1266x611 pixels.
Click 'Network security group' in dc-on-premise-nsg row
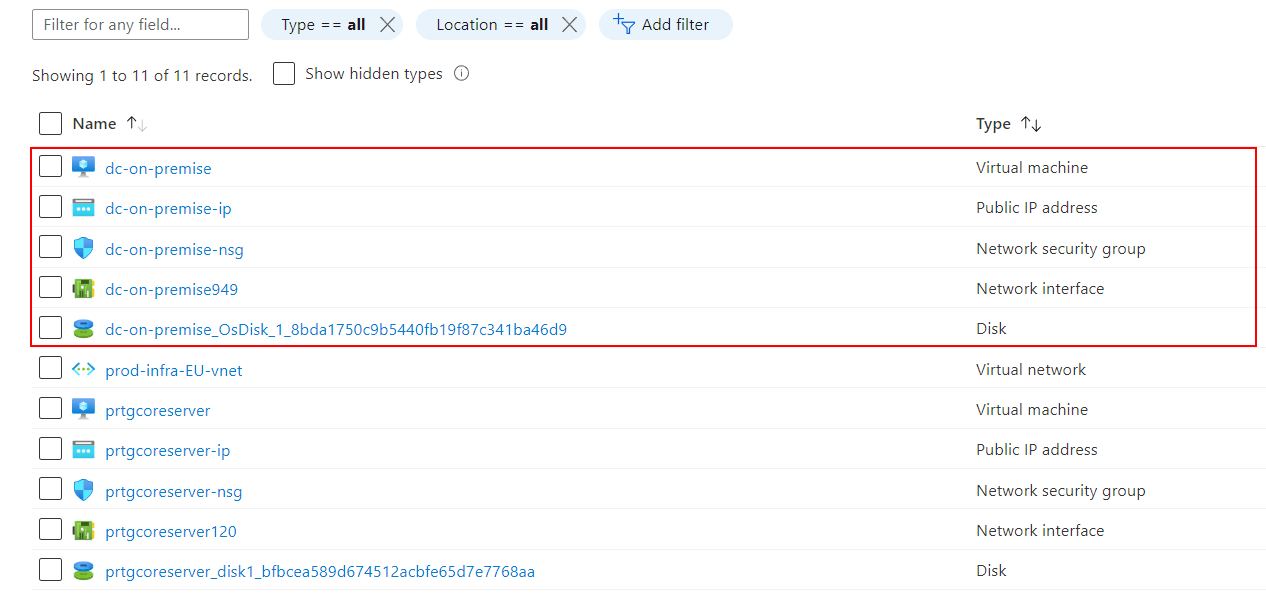(x=1061, y=248)
